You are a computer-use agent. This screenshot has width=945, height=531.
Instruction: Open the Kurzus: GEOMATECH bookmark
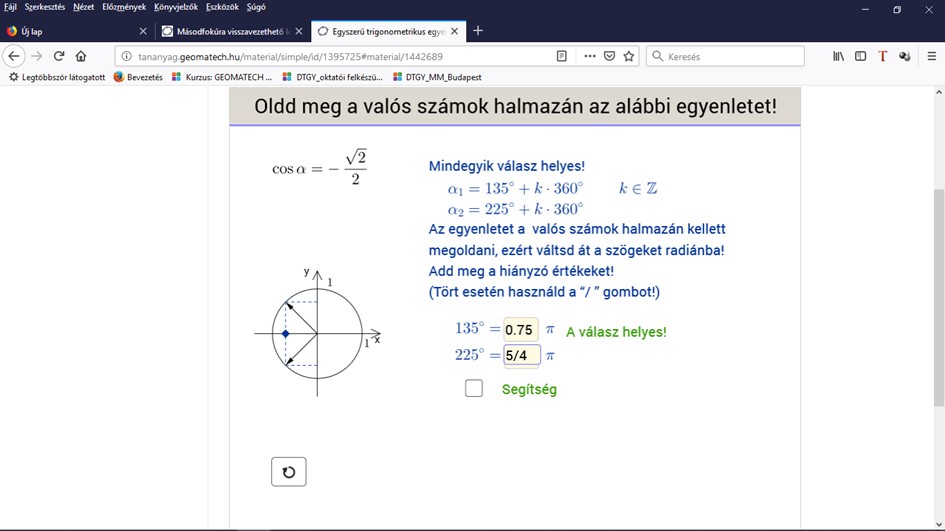[x=222, y=77]
